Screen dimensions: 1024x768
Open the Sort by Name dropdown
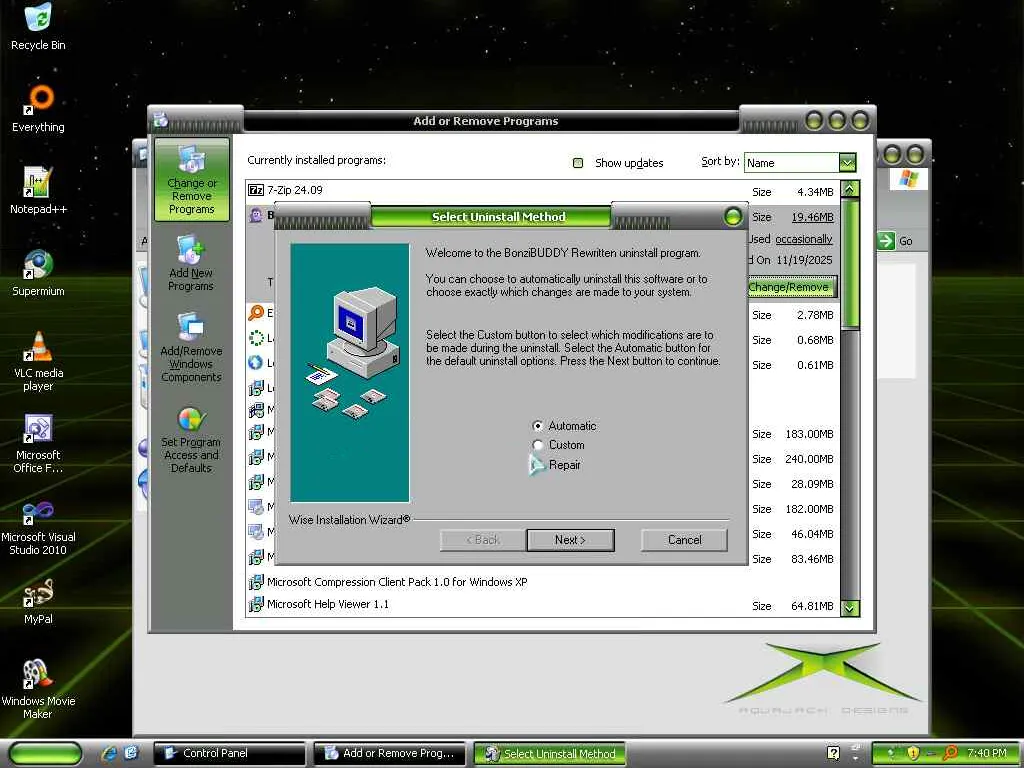tap(847, 163)
